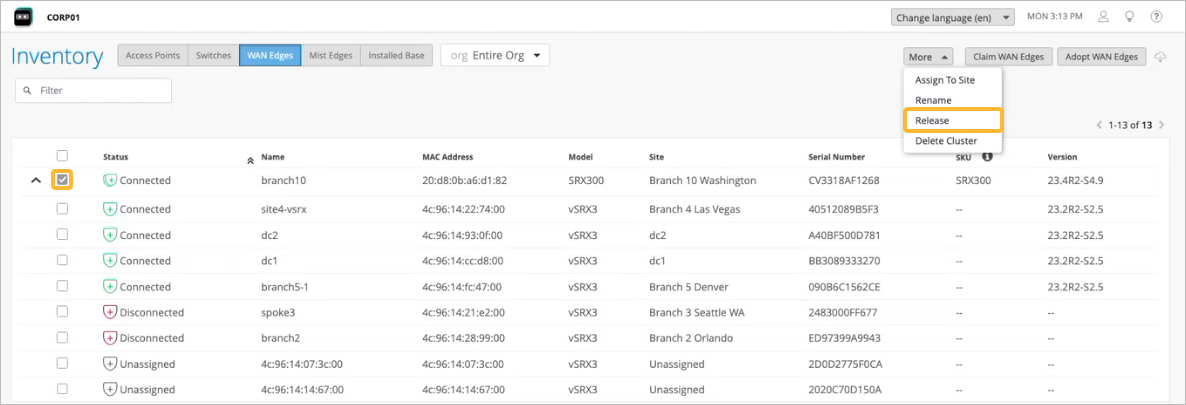The image size is (1186, 405).
Task: Toggle the select-all checkbox in the header
Action: pos(63,156)
